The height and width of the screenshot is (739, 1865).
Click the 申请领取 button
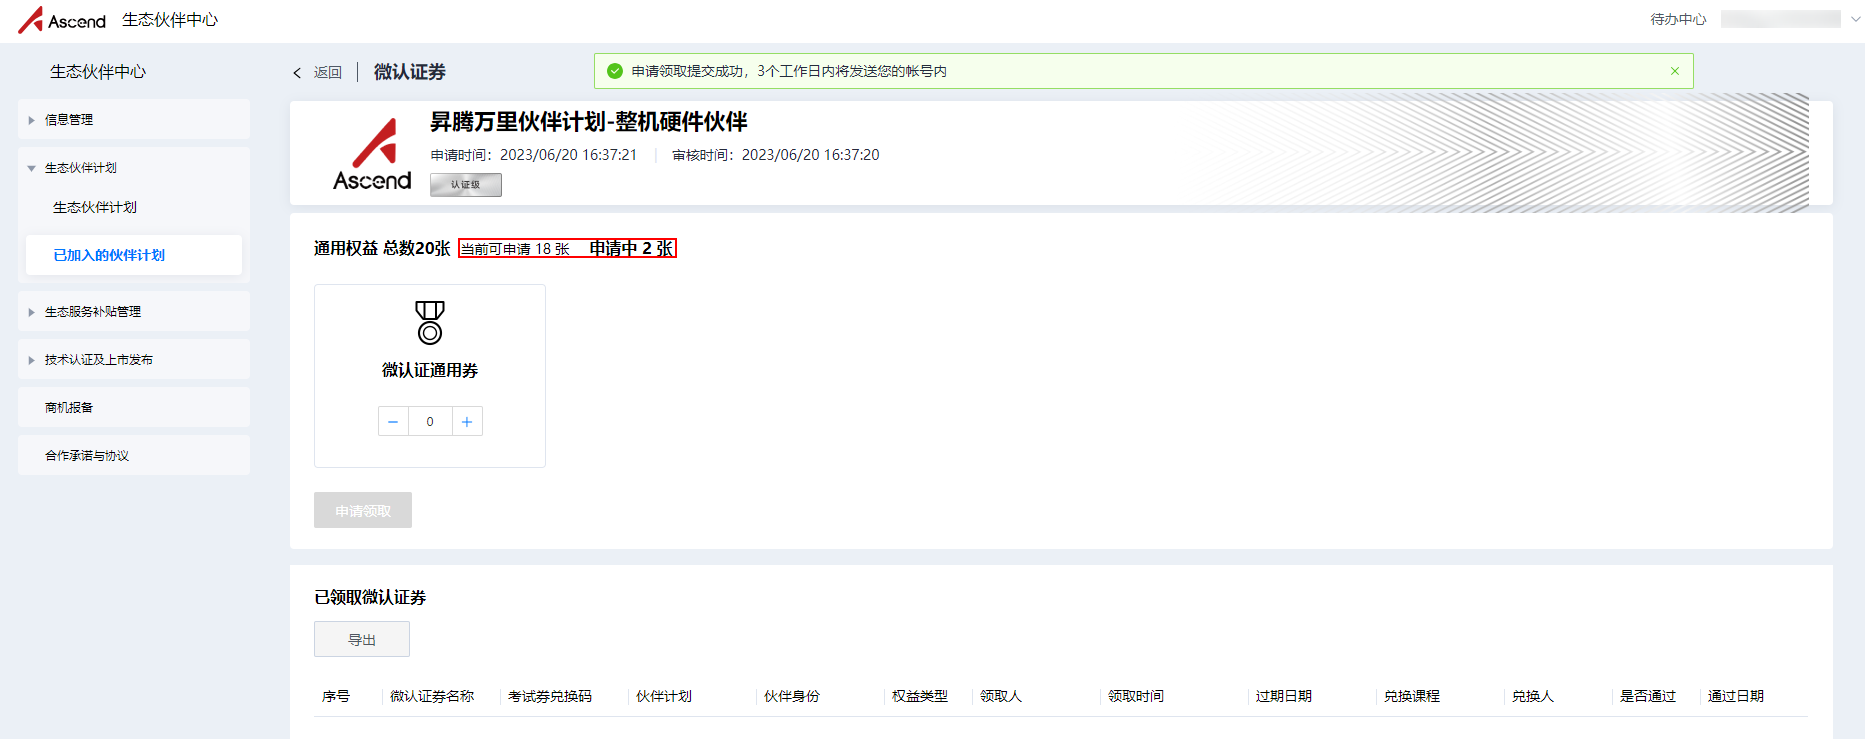point(363,510)
